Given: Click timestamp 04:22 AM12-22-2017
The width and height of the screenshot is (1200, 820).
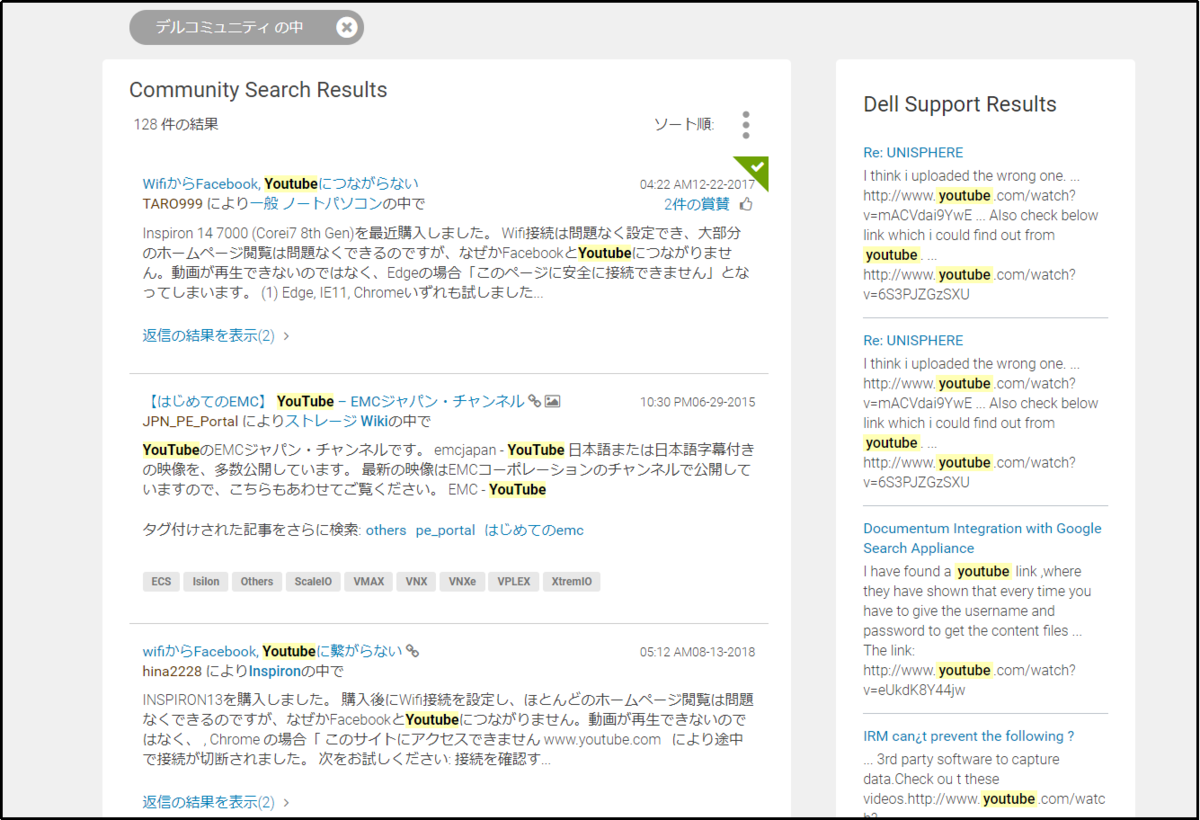Looking at the screenshot, I should (698, 184).
